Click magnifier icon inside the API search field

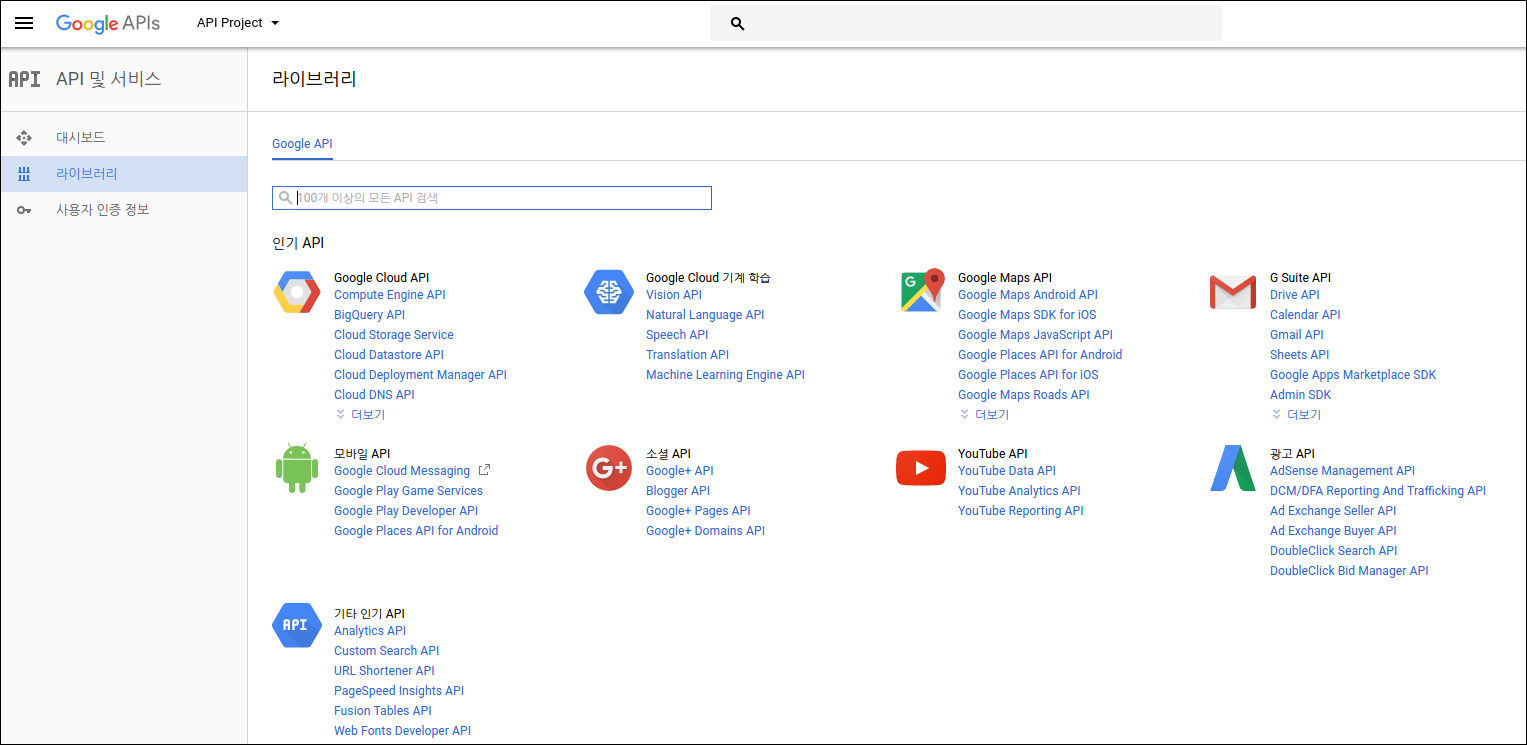(x=286, y=198)
